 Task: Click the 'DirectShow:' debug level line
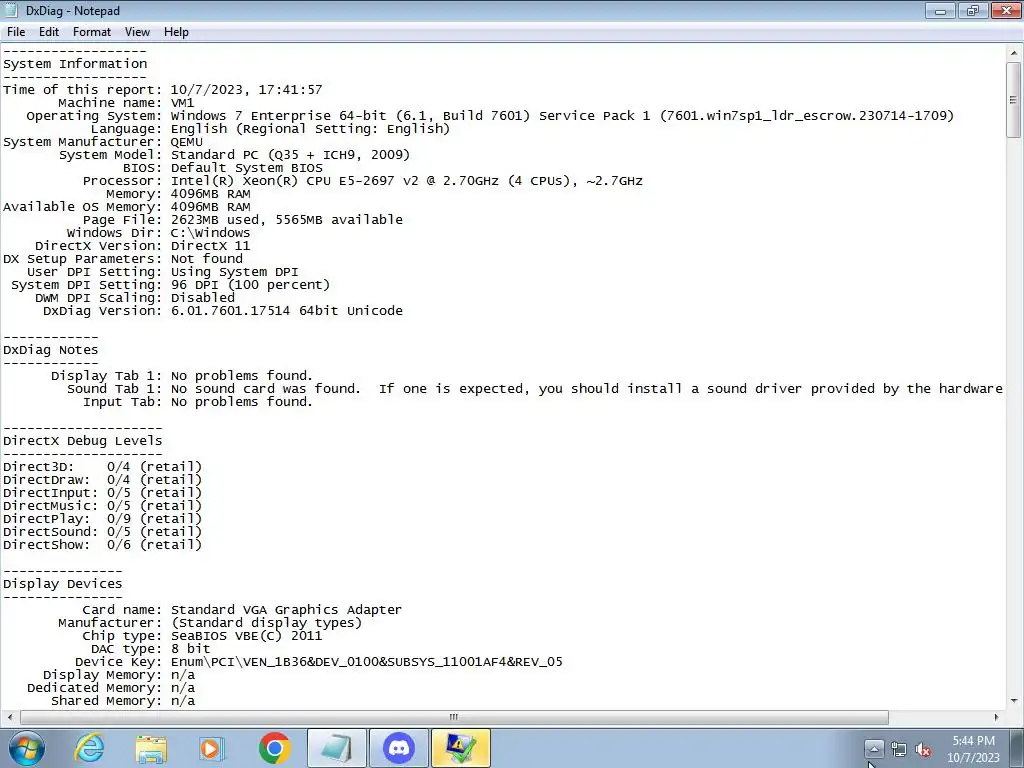pos(103,545)
